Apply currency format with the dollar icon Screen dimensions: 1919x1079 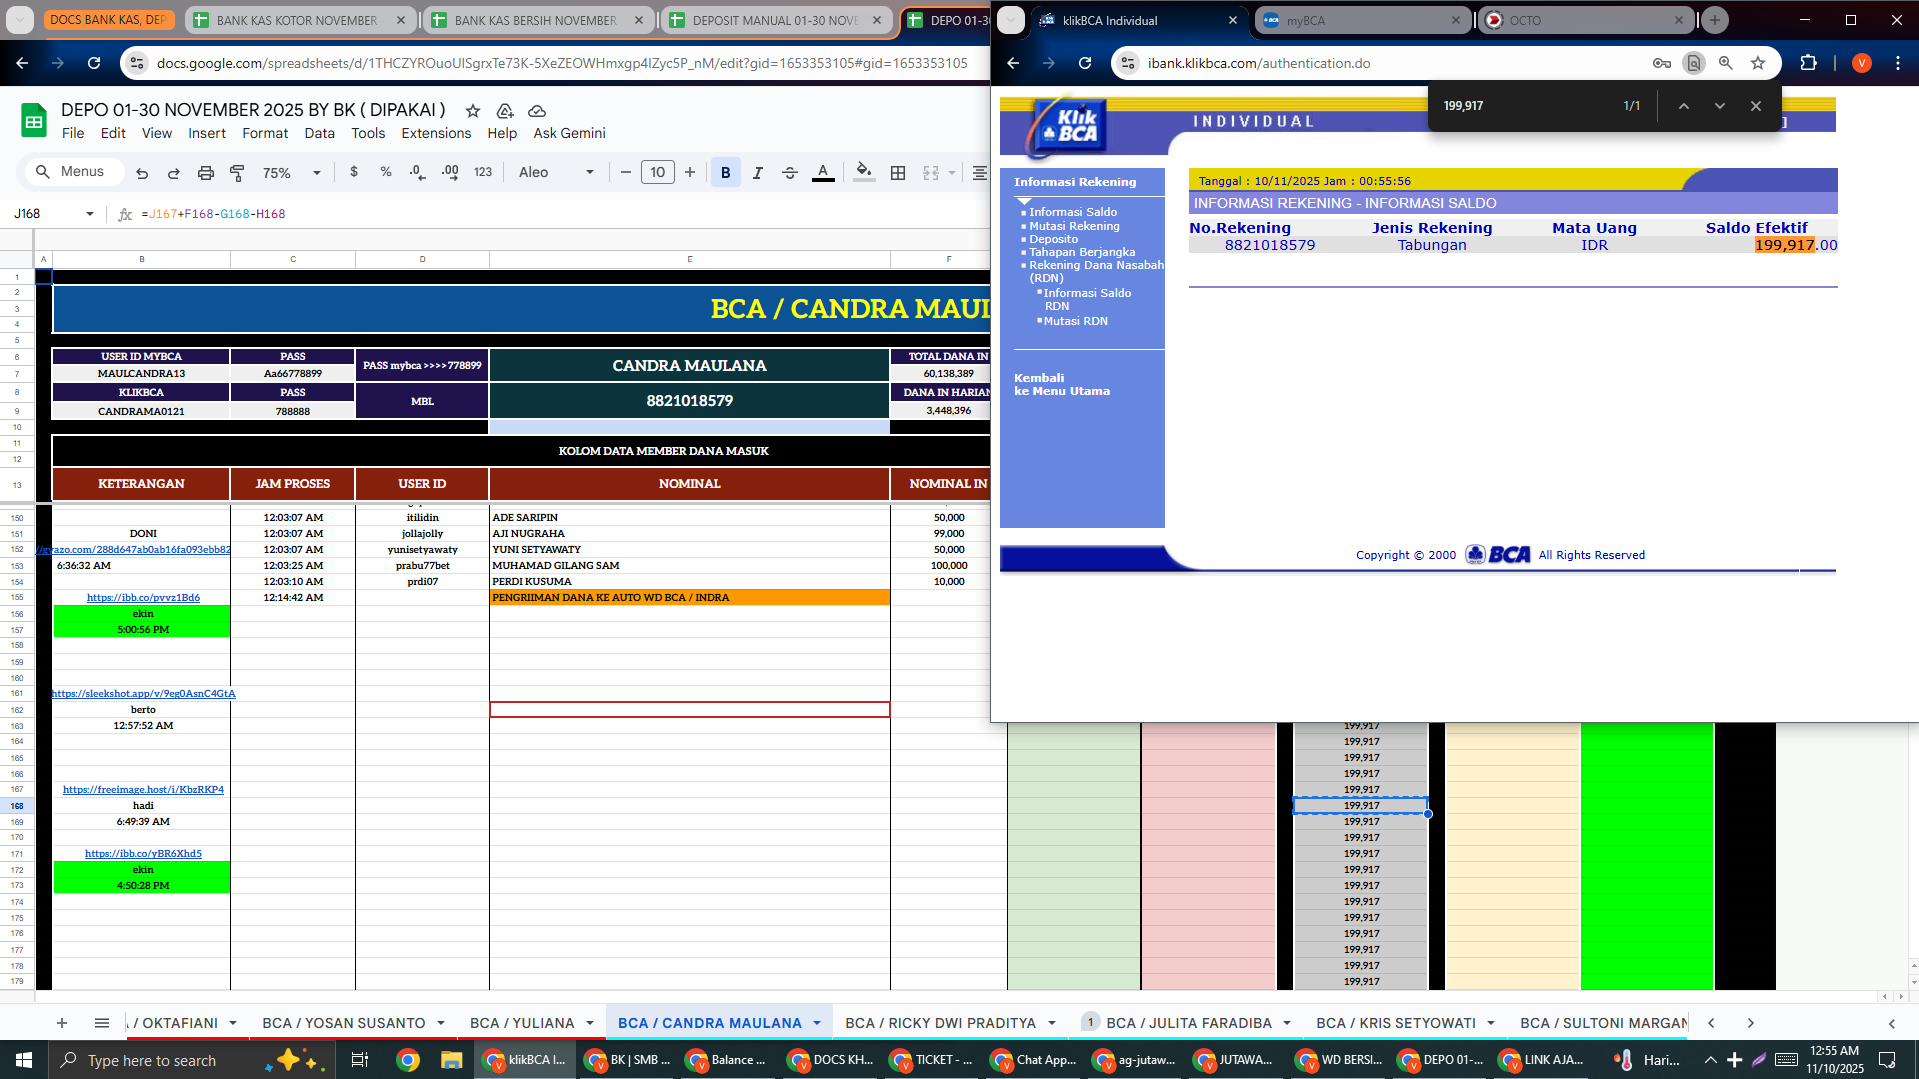point(354,172)
